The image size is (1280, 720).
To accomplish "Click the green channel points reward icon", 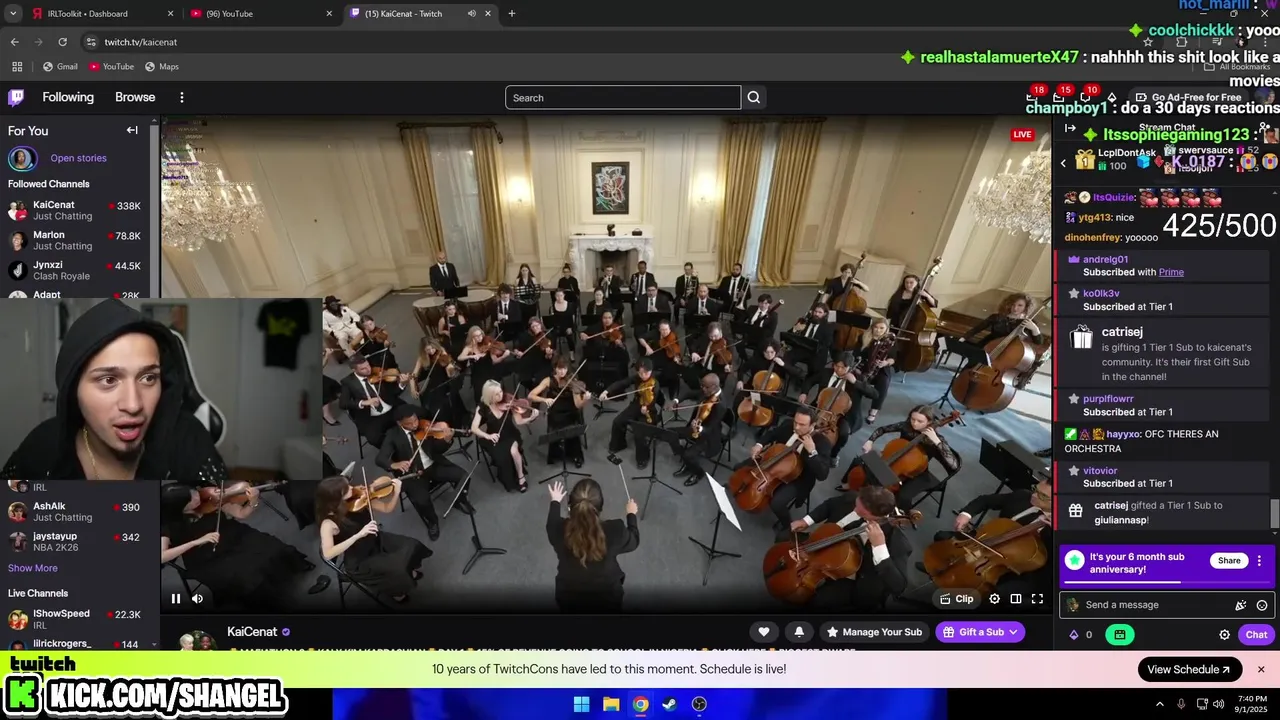I will (x=1119, y=635).
